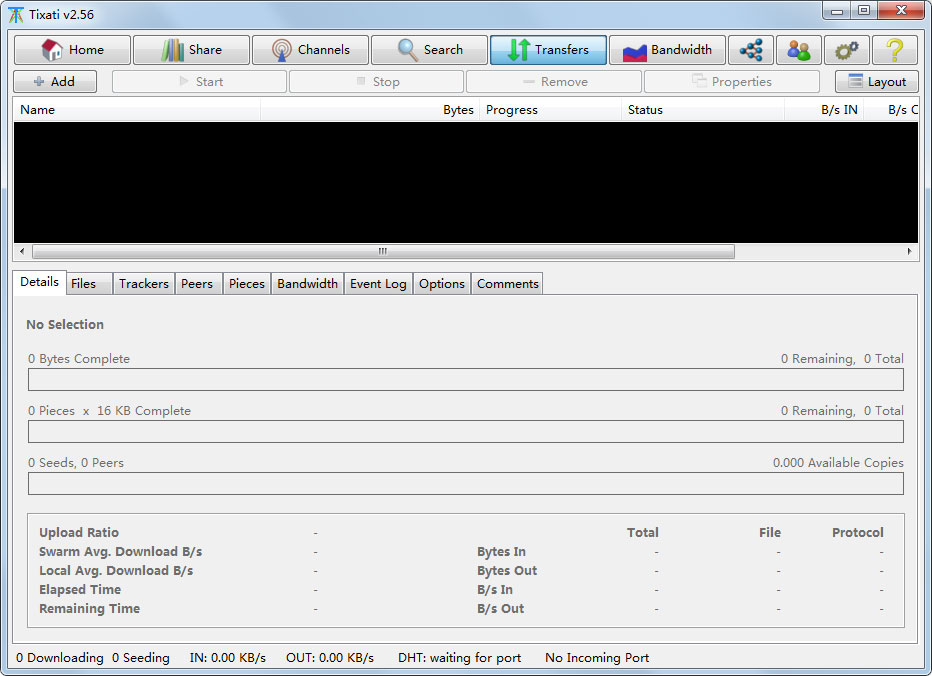The width and height of the screenshot is (932, 676).
Task: Select the Transfers view
Action: tap(548, 50)
